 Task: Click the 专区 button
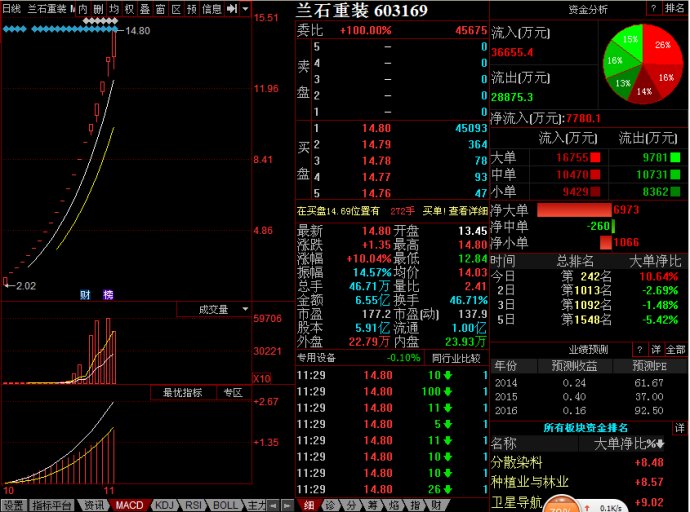tap(233, 392)
